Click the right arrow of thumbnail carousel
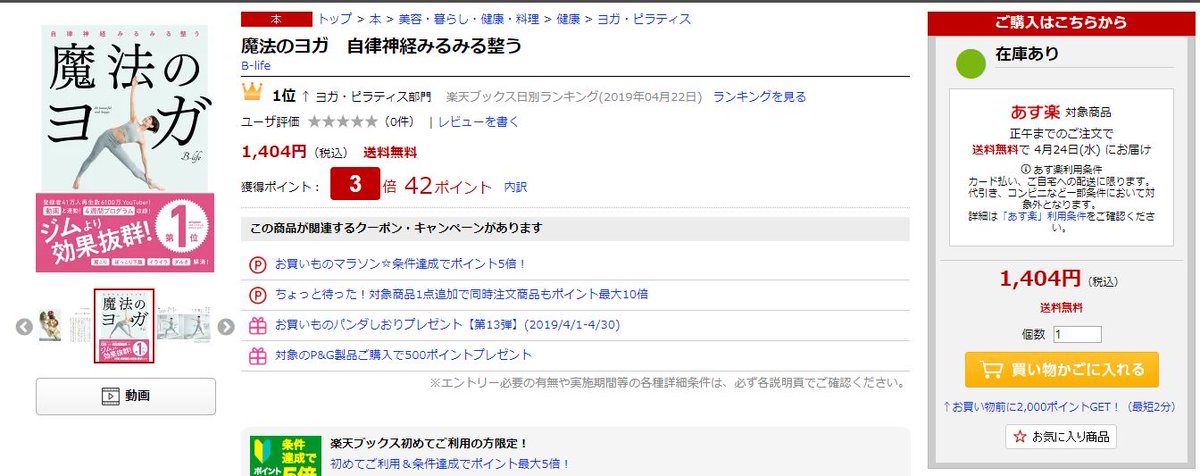The image size is (1200, 476). (x=226, y=326)
